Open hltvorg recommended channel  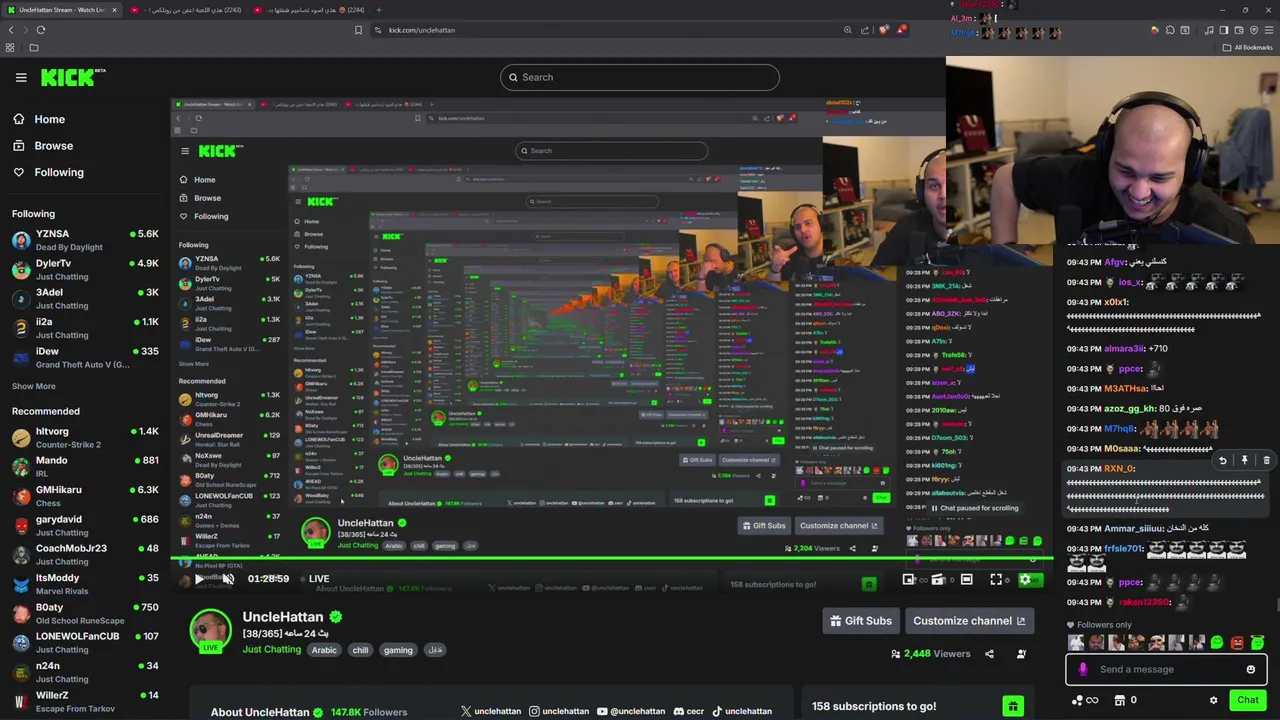coord(85,437)
